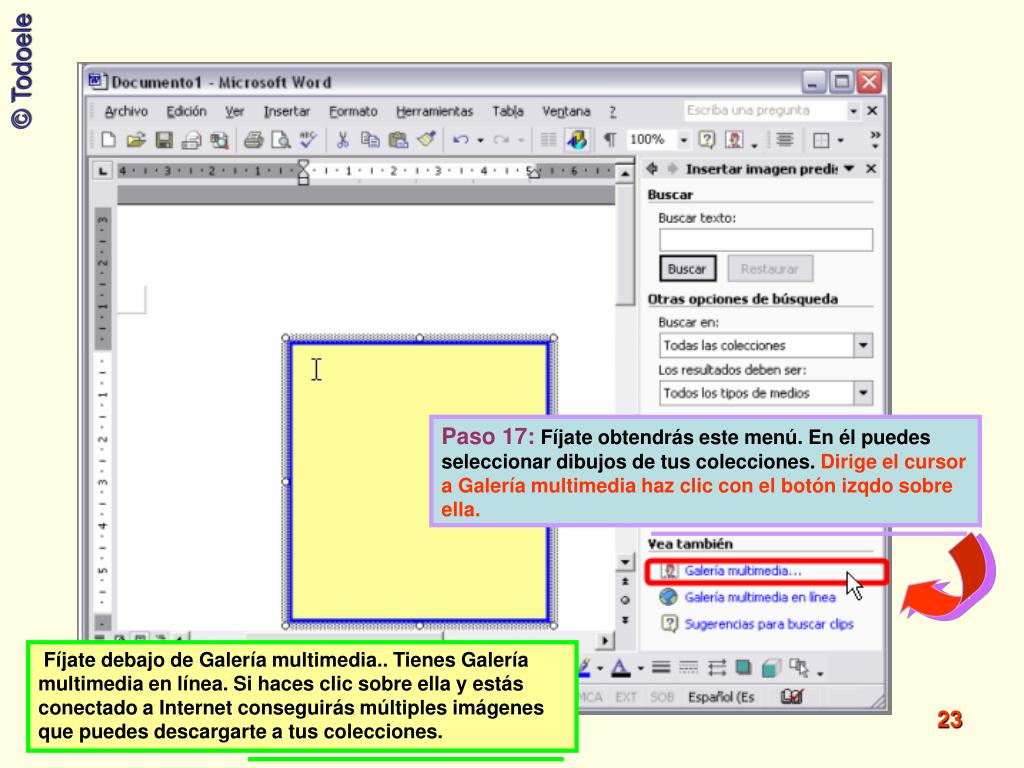
Task: Open 'Todas las colecciones' dropdown
Action: (x=863, y=345)
